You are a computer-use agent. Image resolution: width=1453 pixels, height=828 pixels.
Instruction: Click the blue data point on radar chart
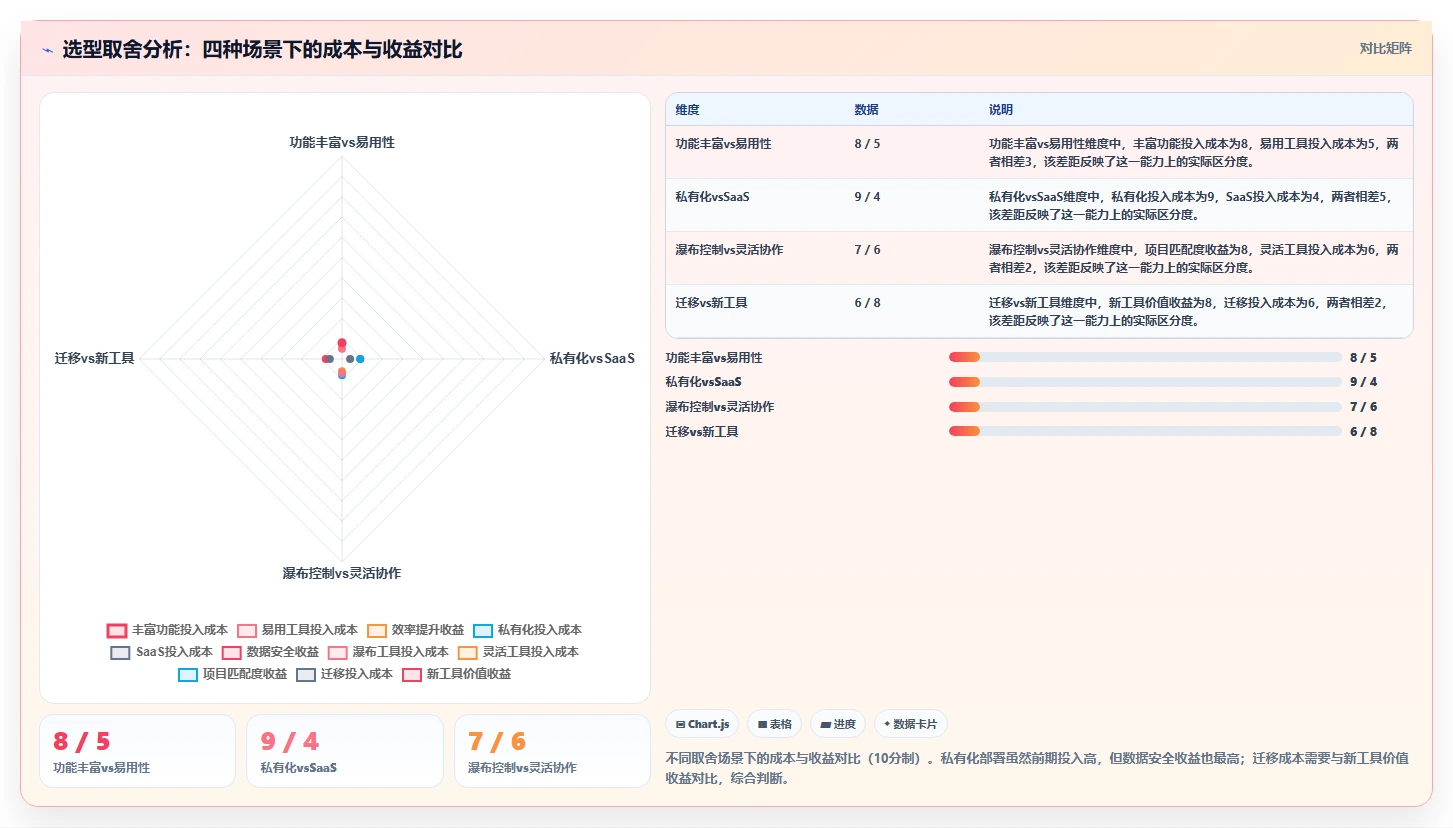coord(360,358)
